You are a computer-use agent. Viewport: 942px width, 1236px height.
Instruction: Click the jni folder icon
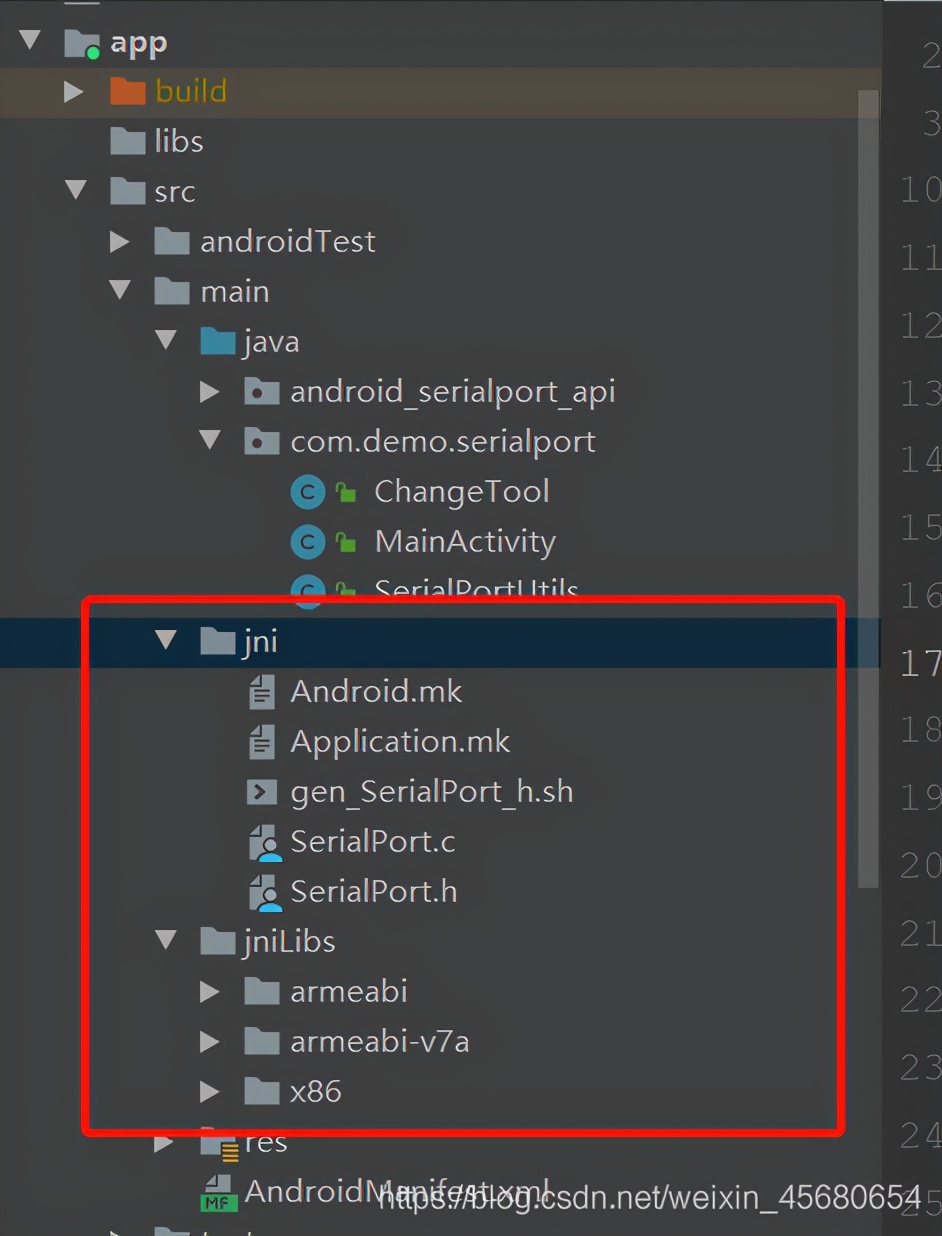(x=217, y=641)
